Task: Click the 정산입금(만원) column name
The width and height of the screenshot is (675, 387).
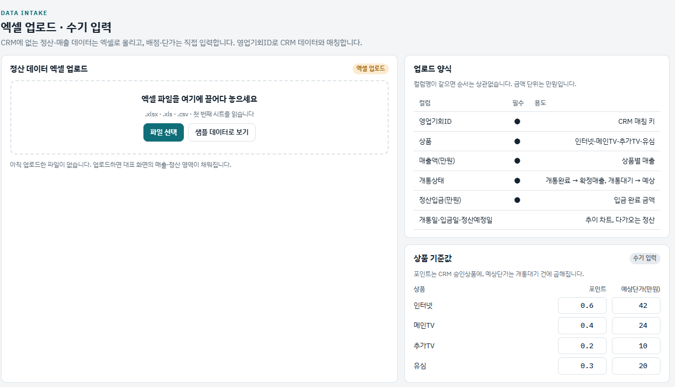Action: (x=440, y=200)
